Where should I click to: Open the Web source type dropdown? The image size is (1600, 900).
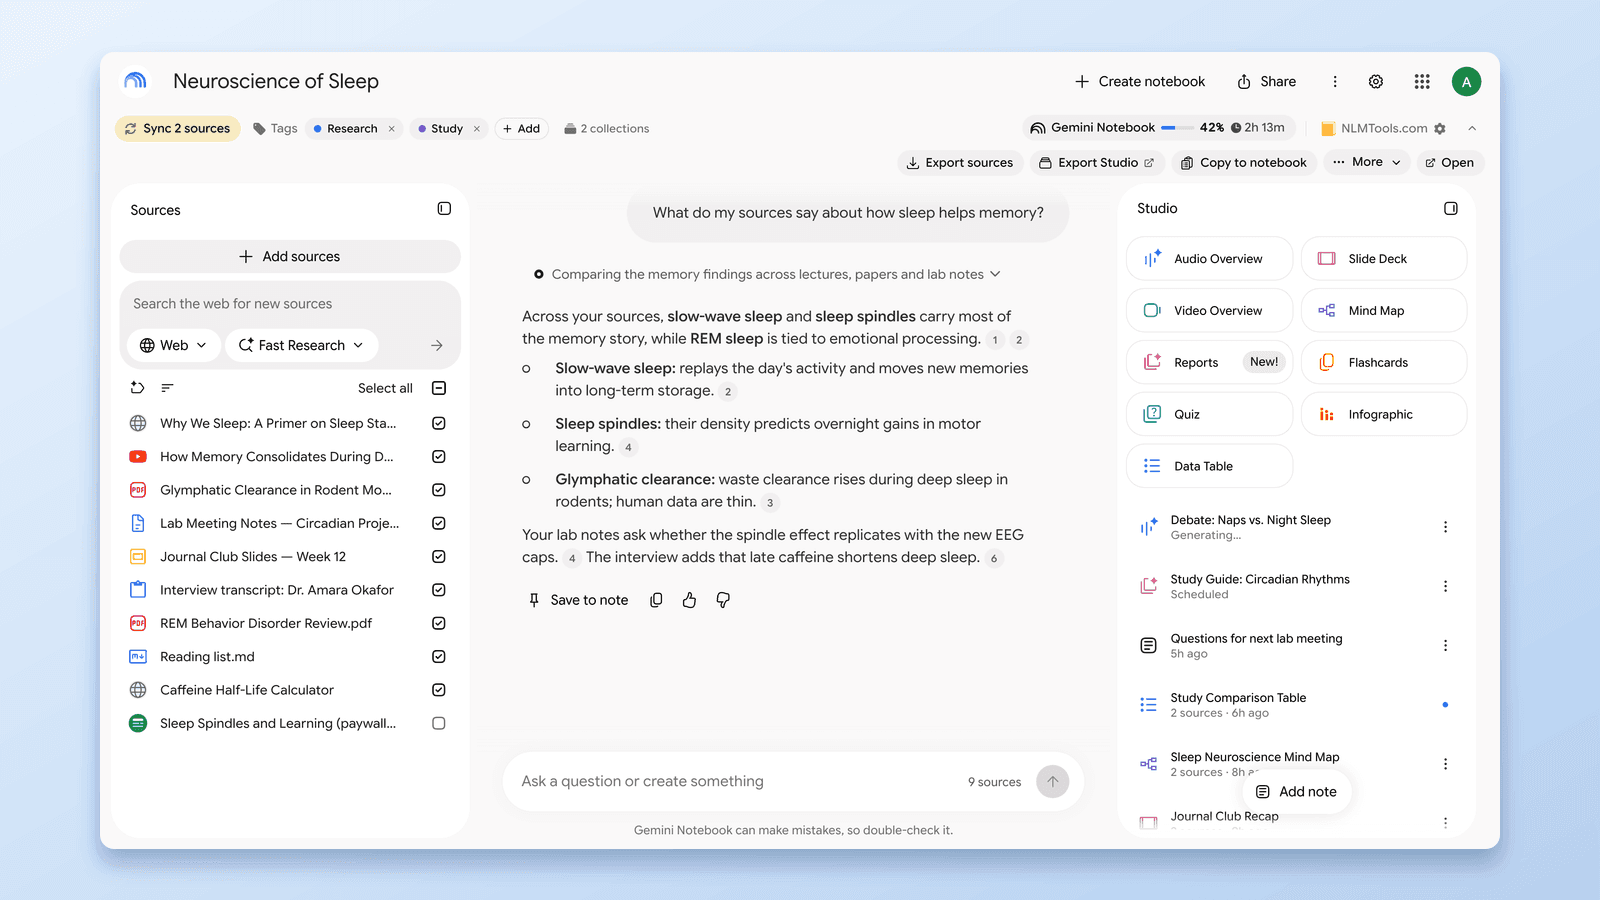point(174,345)
